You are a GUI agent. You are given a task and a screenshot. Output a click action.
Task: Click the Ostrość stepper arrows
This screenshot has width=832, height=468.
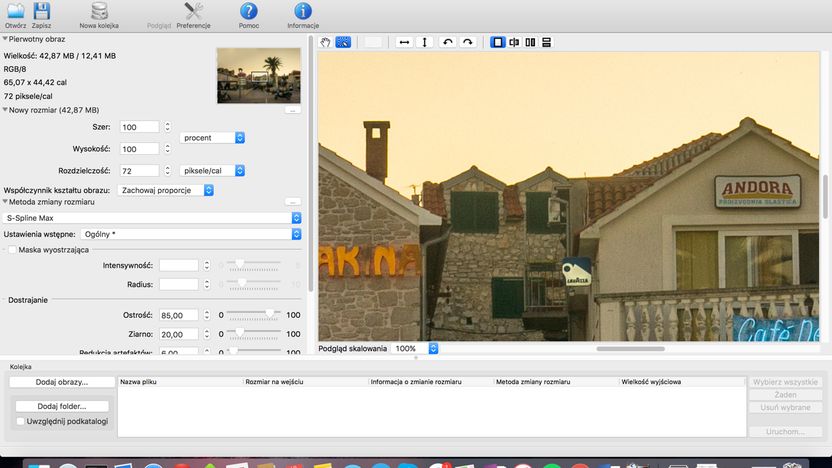coord(206,315)
